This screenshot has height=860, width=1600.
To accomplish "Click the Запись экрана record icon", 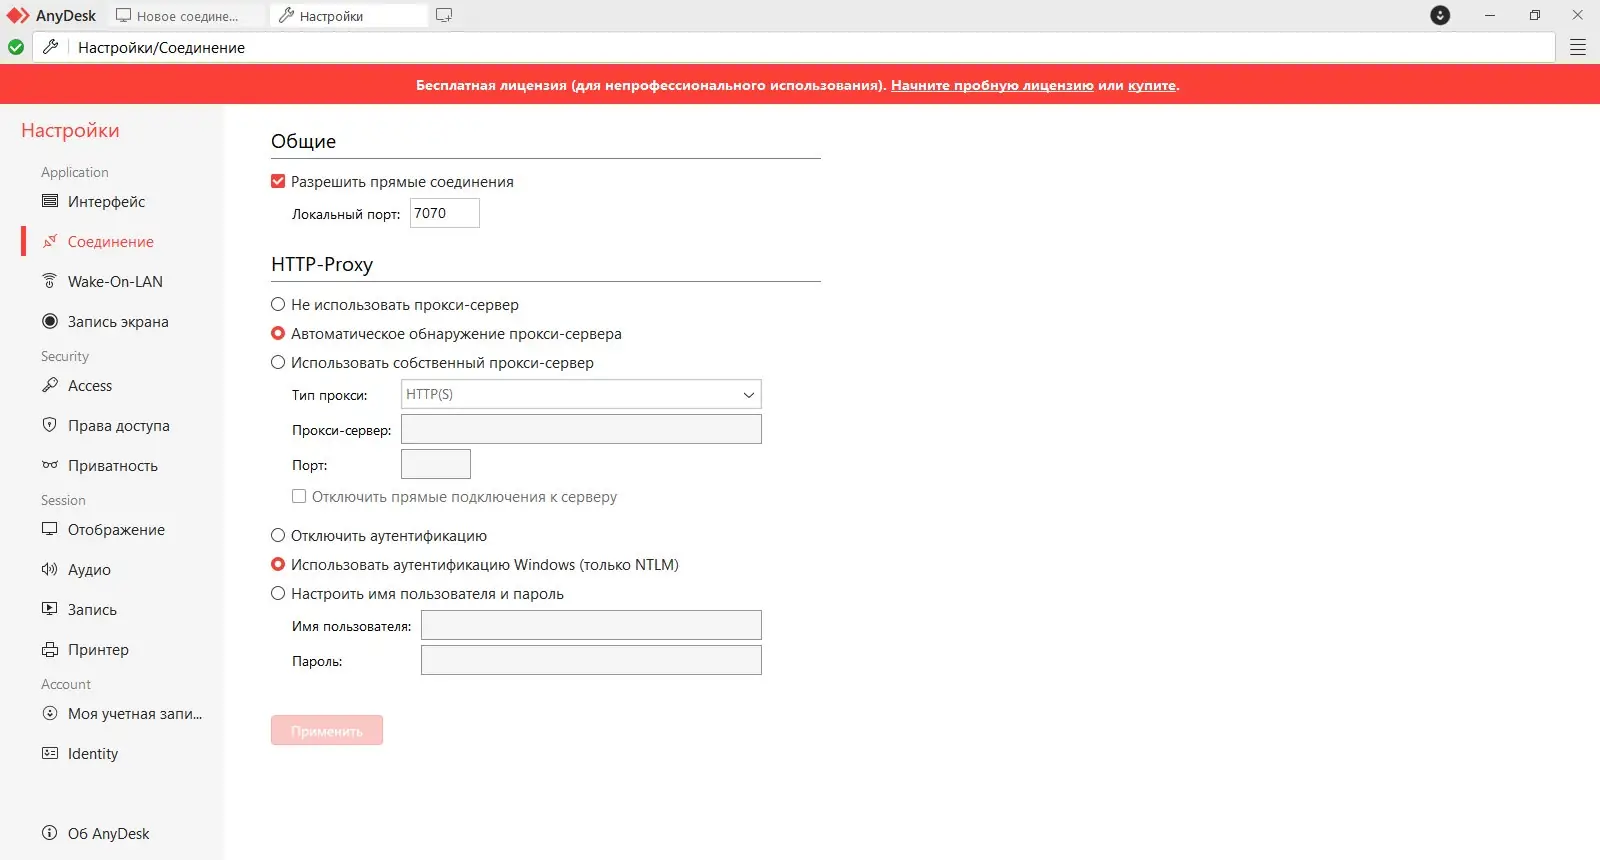I will click(x=50, y=321).
